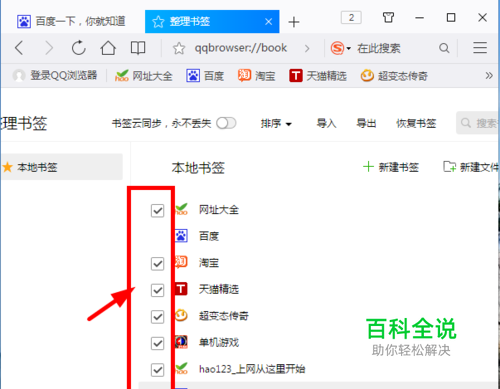Click the 恢复书签 button
The width and height of the screenshot is (500, 389).
[x=416, y=123]
